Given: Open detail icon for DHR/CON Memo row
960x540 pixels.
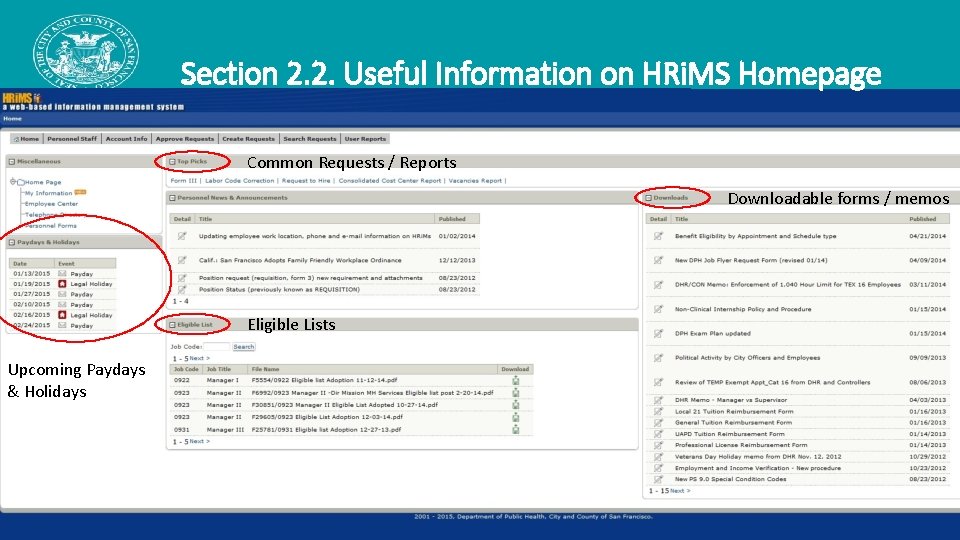Looking at the screenshot, I should tap(658, 285).
